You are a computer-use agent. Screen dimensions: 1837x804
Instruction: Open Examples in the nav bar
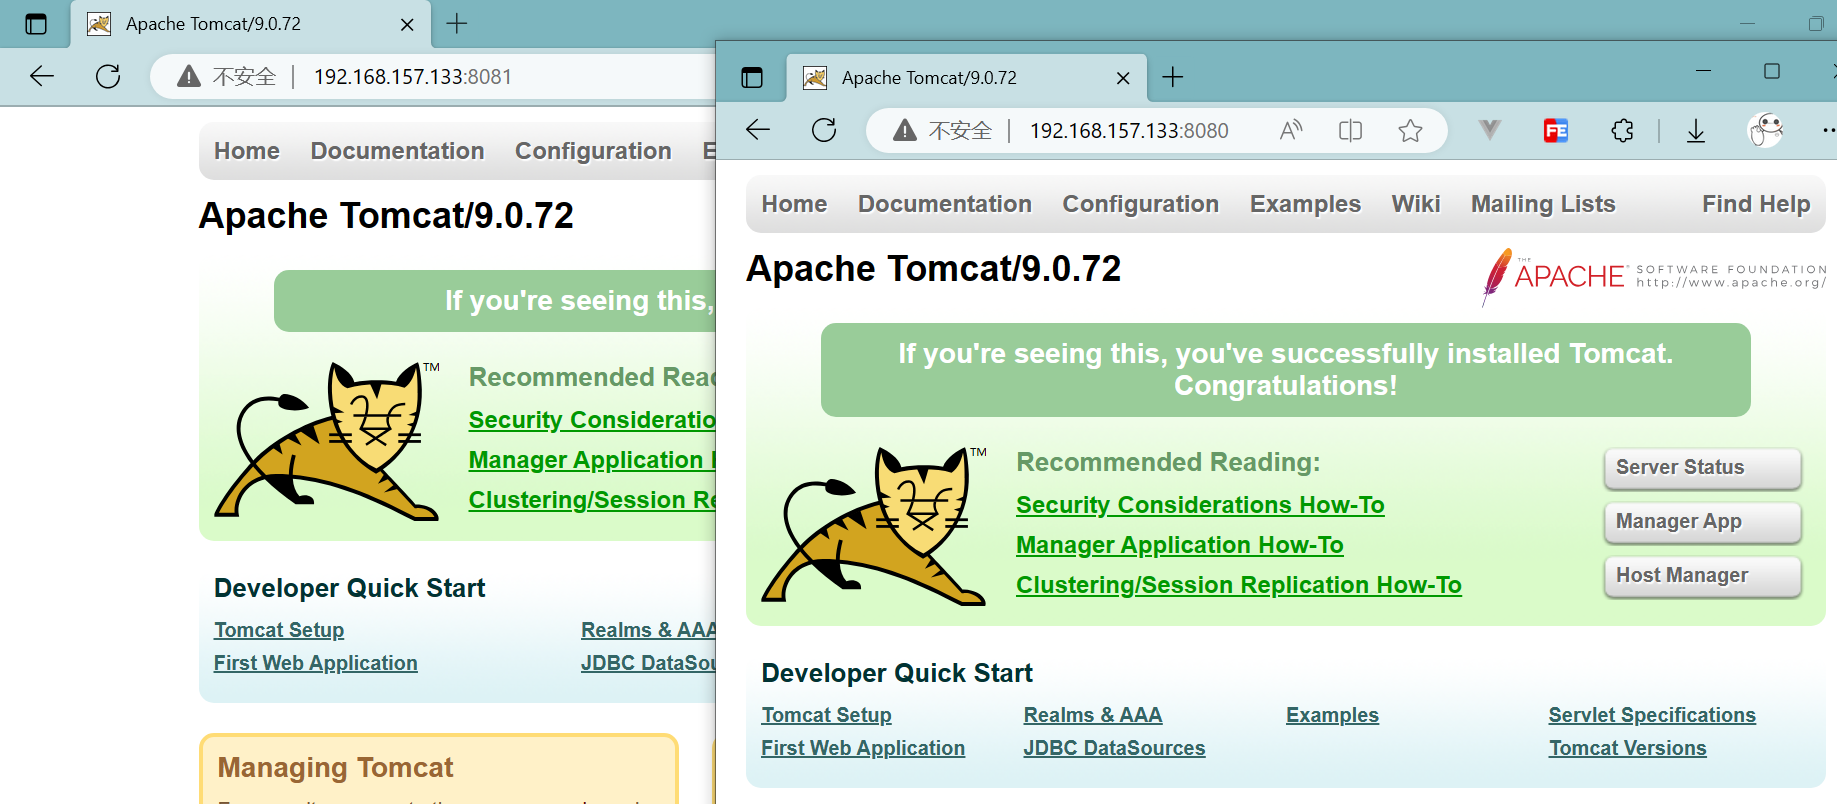[x=1305, y=204]
